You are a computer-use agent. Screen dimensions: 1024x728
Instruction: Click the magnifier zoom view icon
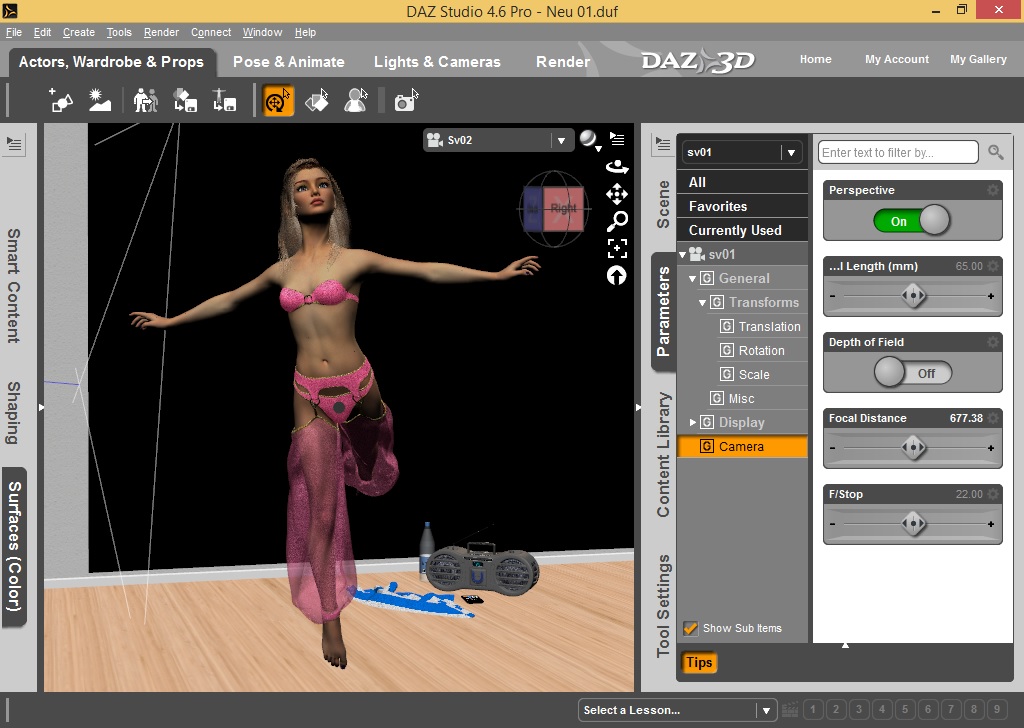(x=617, y=221)
